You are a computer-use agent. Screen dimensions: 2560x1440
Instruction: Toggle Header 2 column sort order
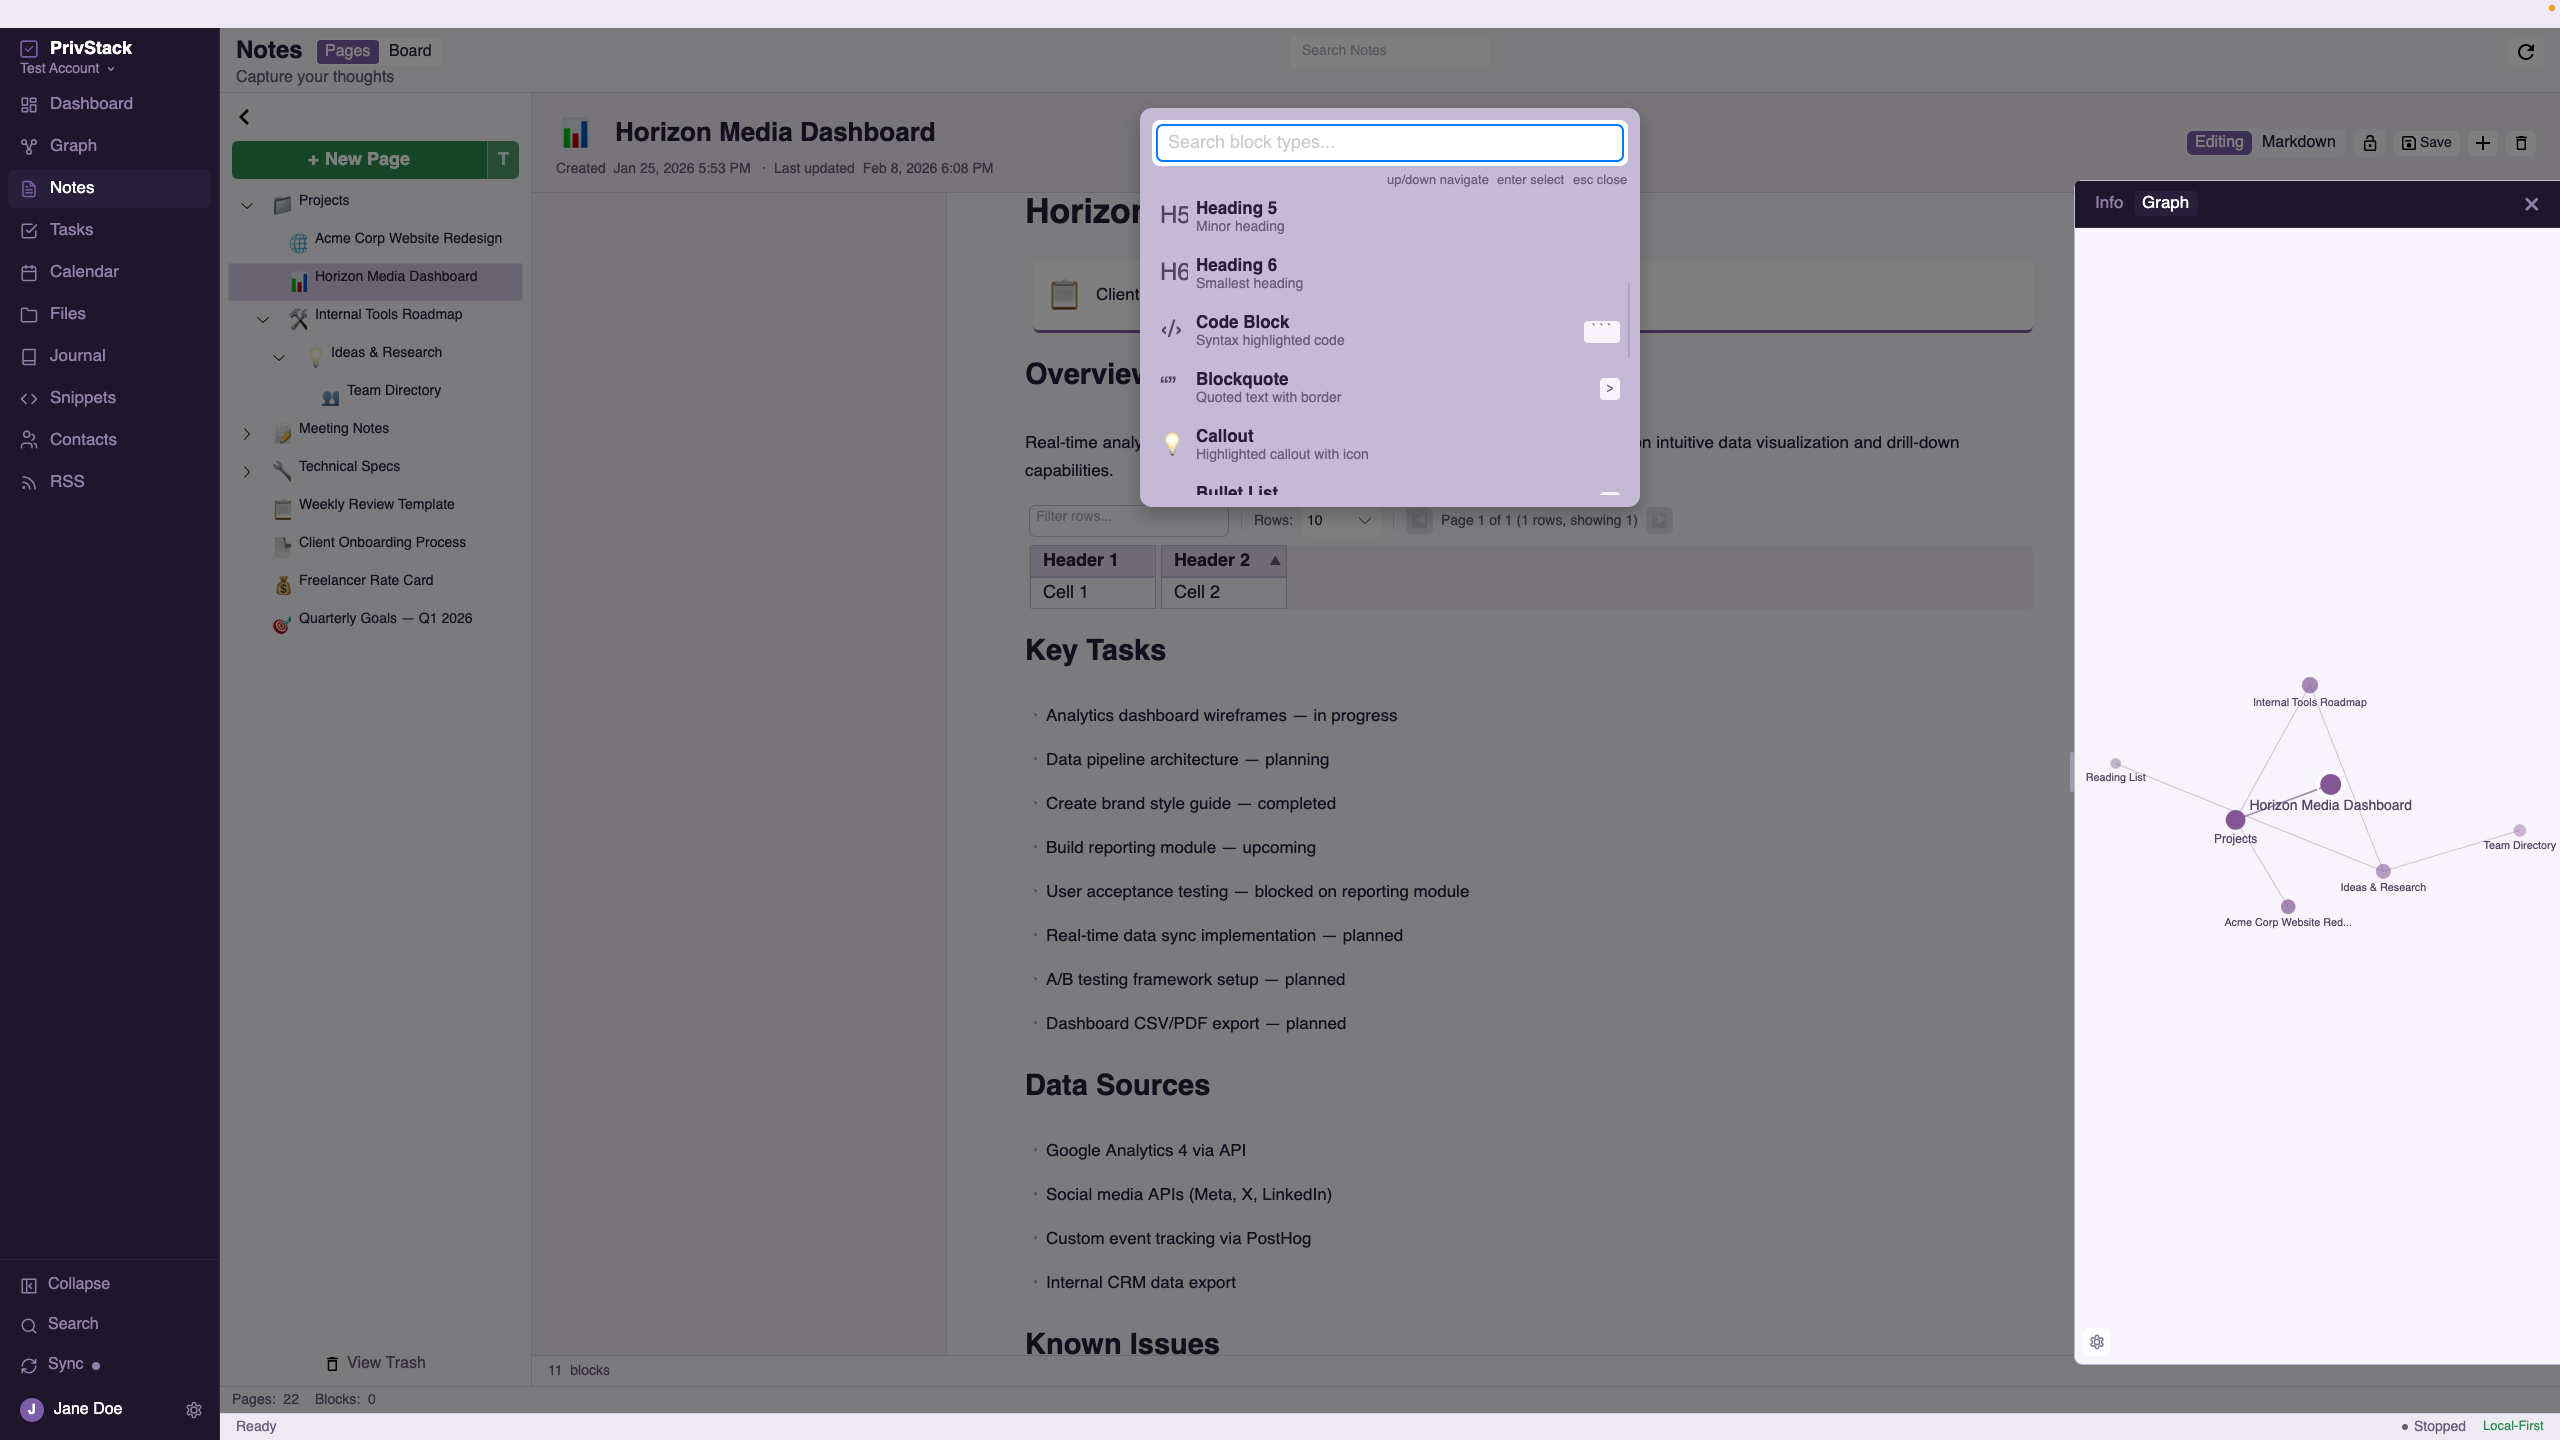tap(1273, 560)
